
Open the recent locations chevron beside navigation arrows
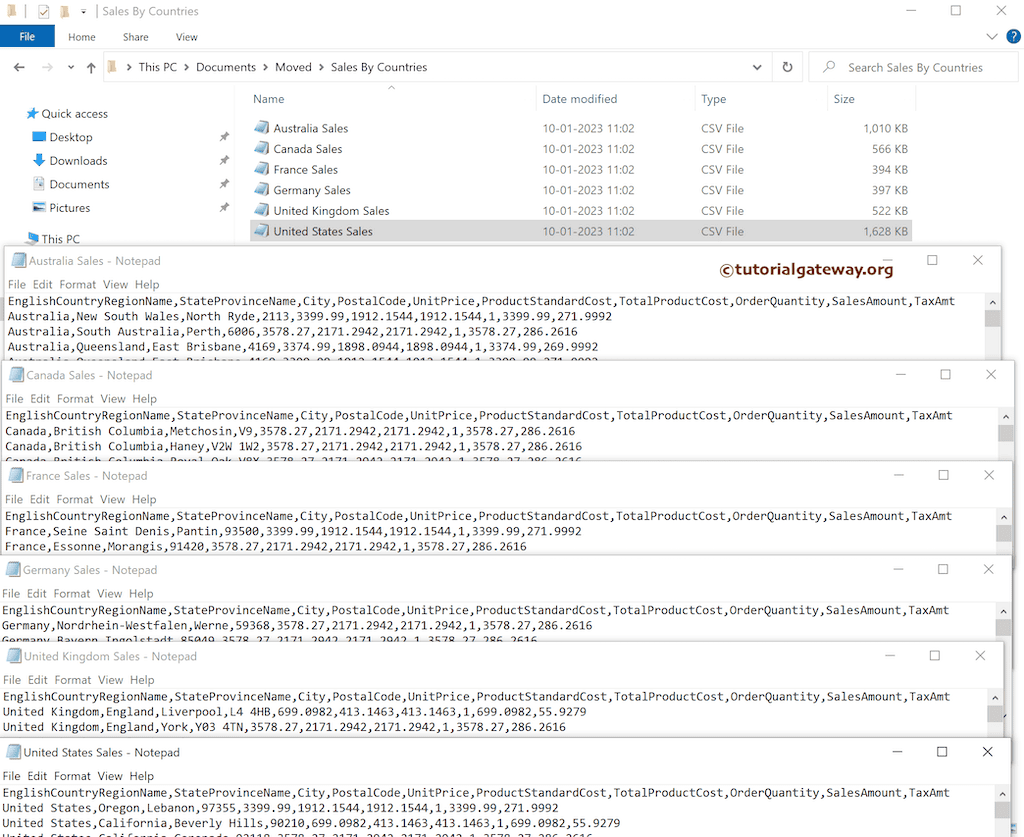(x=68, y=67)
